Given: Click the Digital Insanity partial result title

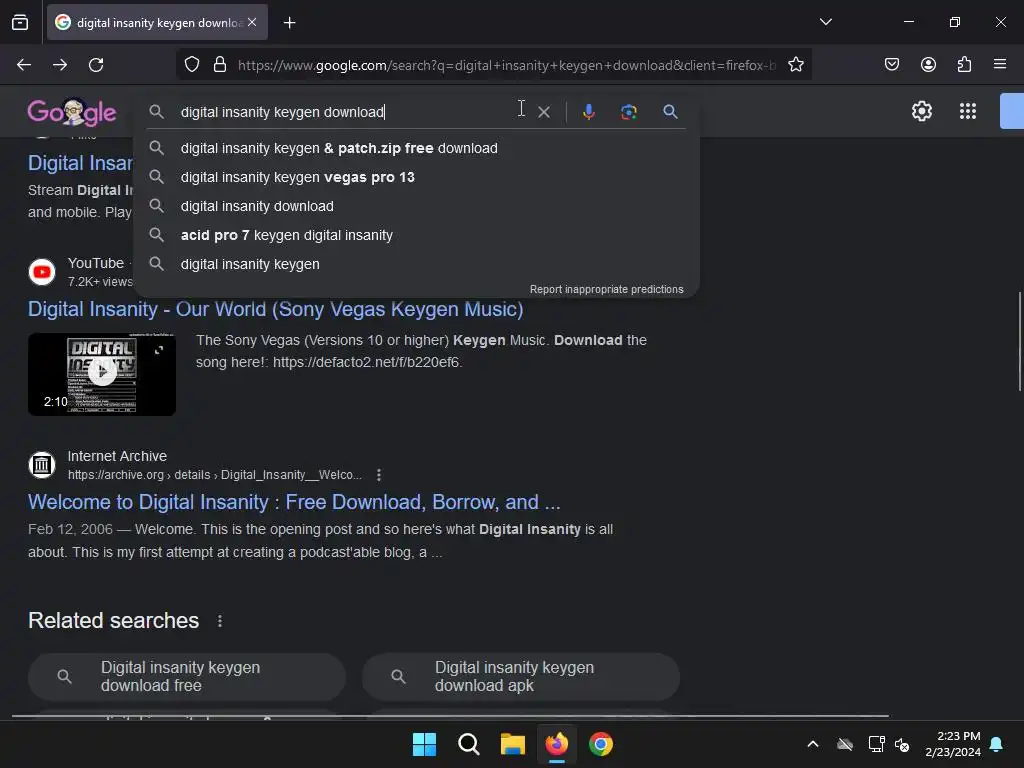Looking at the screenshot, I should [x=80, y=163].
